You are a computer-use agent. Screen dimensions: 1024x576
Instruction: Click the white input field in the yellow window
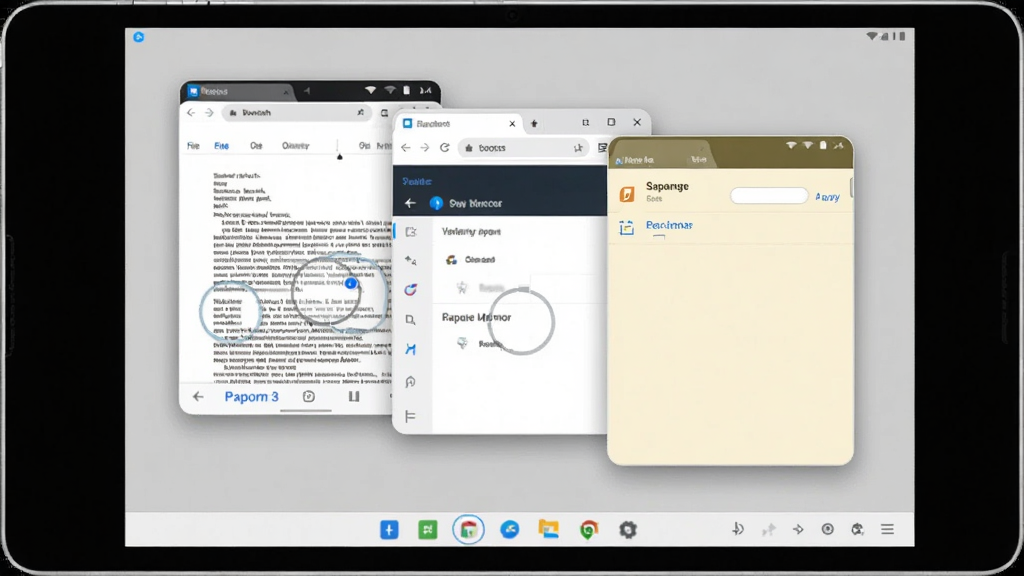tap(769, 195)
